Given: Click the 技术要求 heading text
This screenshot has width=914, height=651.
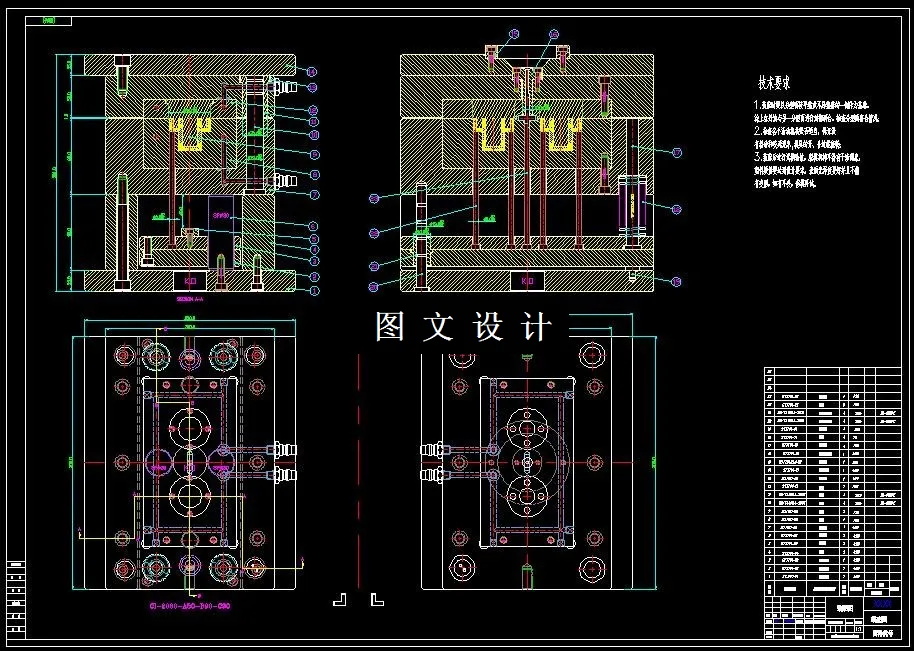Looking at the screenshot, I should [774, 84].
